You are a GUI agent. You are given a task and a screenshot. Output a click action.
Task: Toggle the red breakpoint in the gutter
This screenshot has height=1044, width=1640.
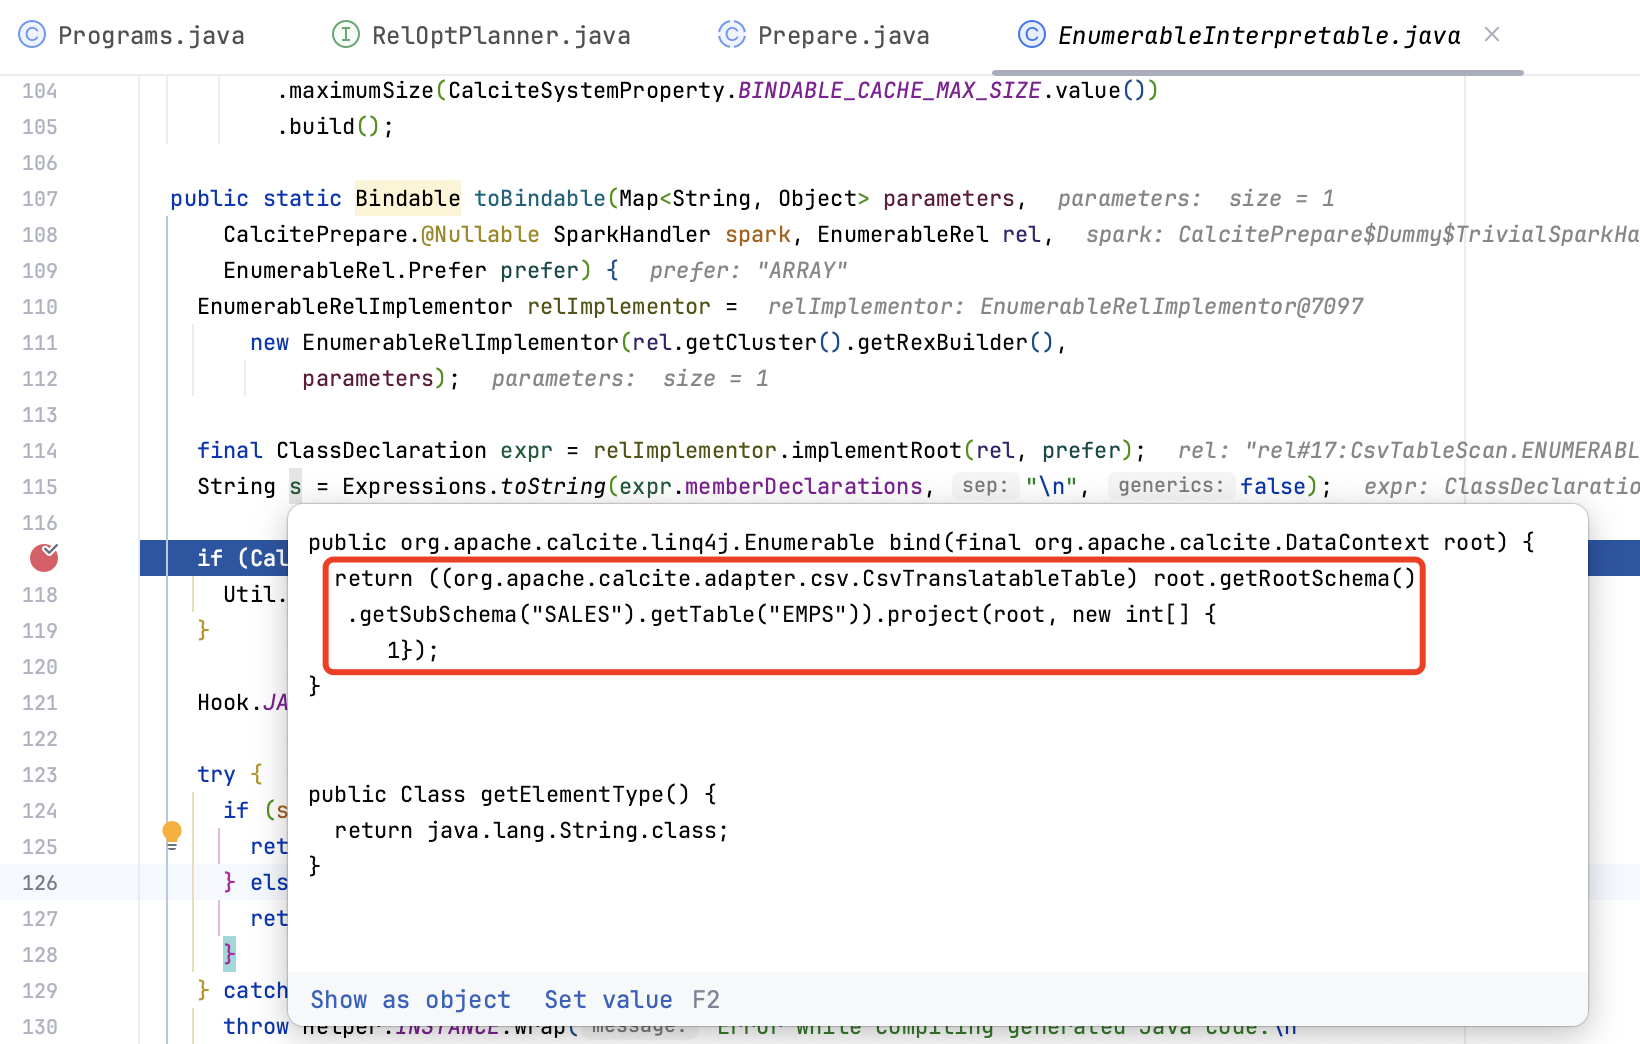(x=44, y=558)
